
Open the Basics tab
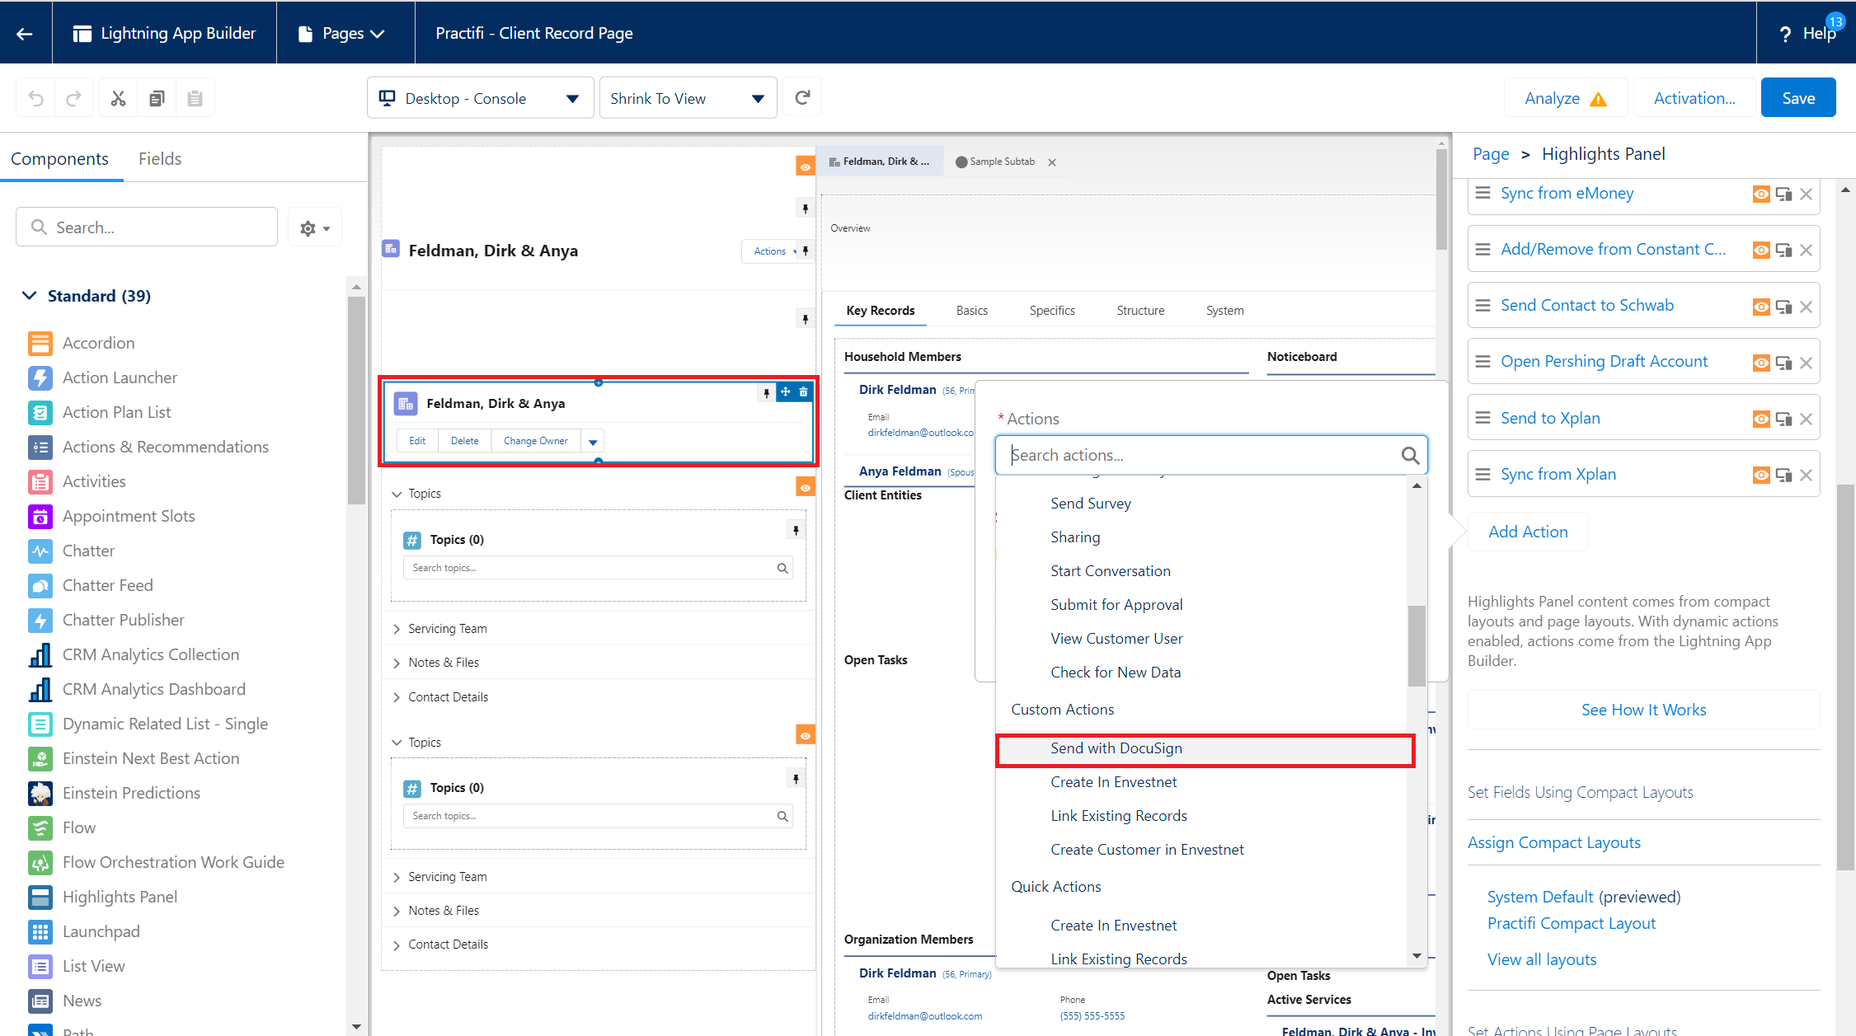coord(972,311)
